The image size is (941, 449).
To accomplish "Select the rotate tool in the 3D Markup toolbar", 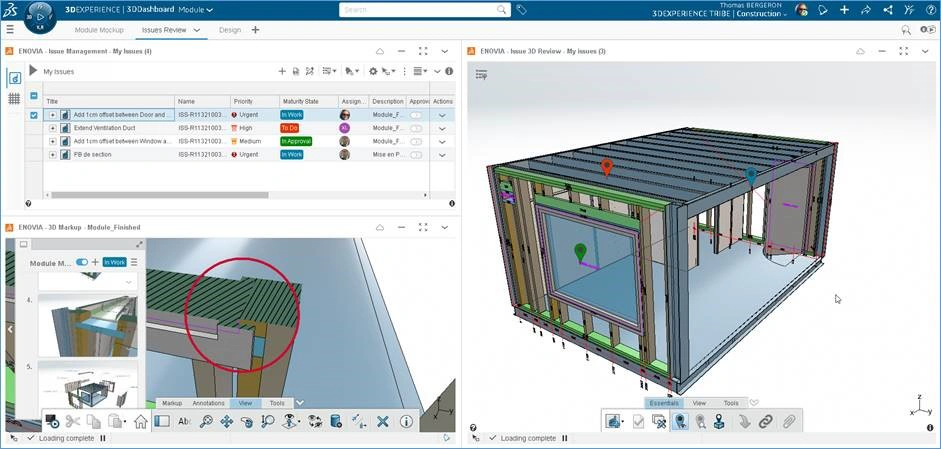I will pyautogui.click(x=247, y=421).
